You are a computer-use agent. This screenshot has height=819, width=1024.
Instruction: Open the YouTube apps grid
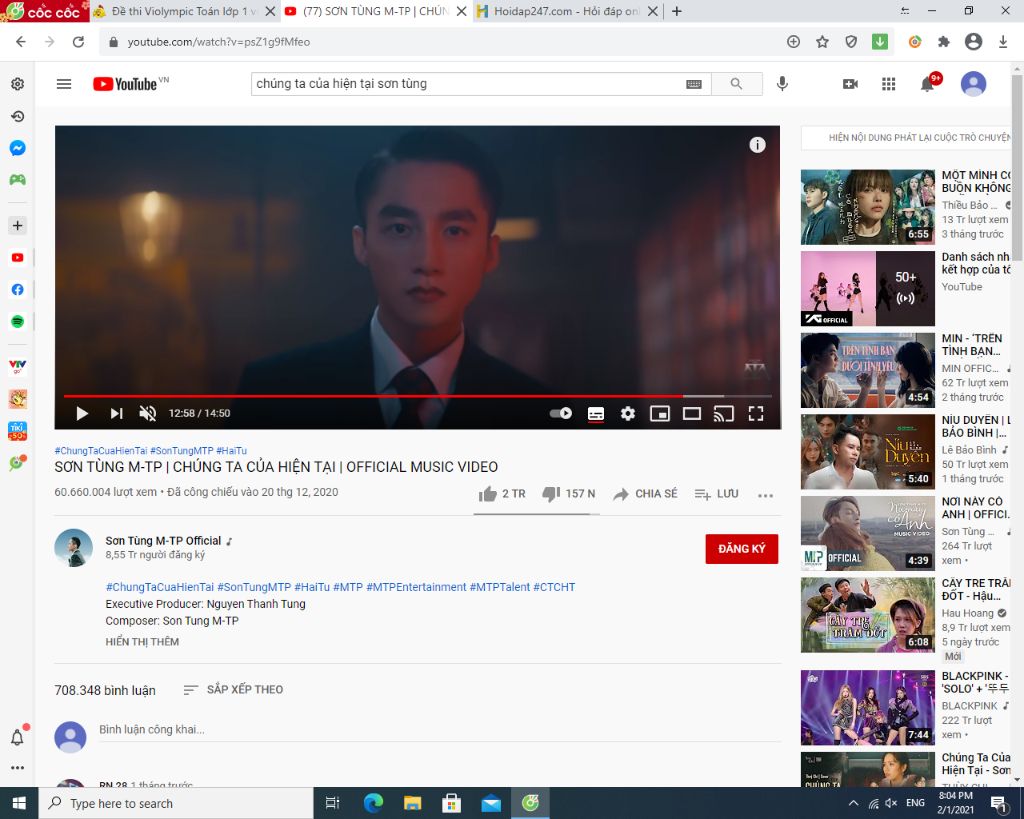[x=888, y=84]
